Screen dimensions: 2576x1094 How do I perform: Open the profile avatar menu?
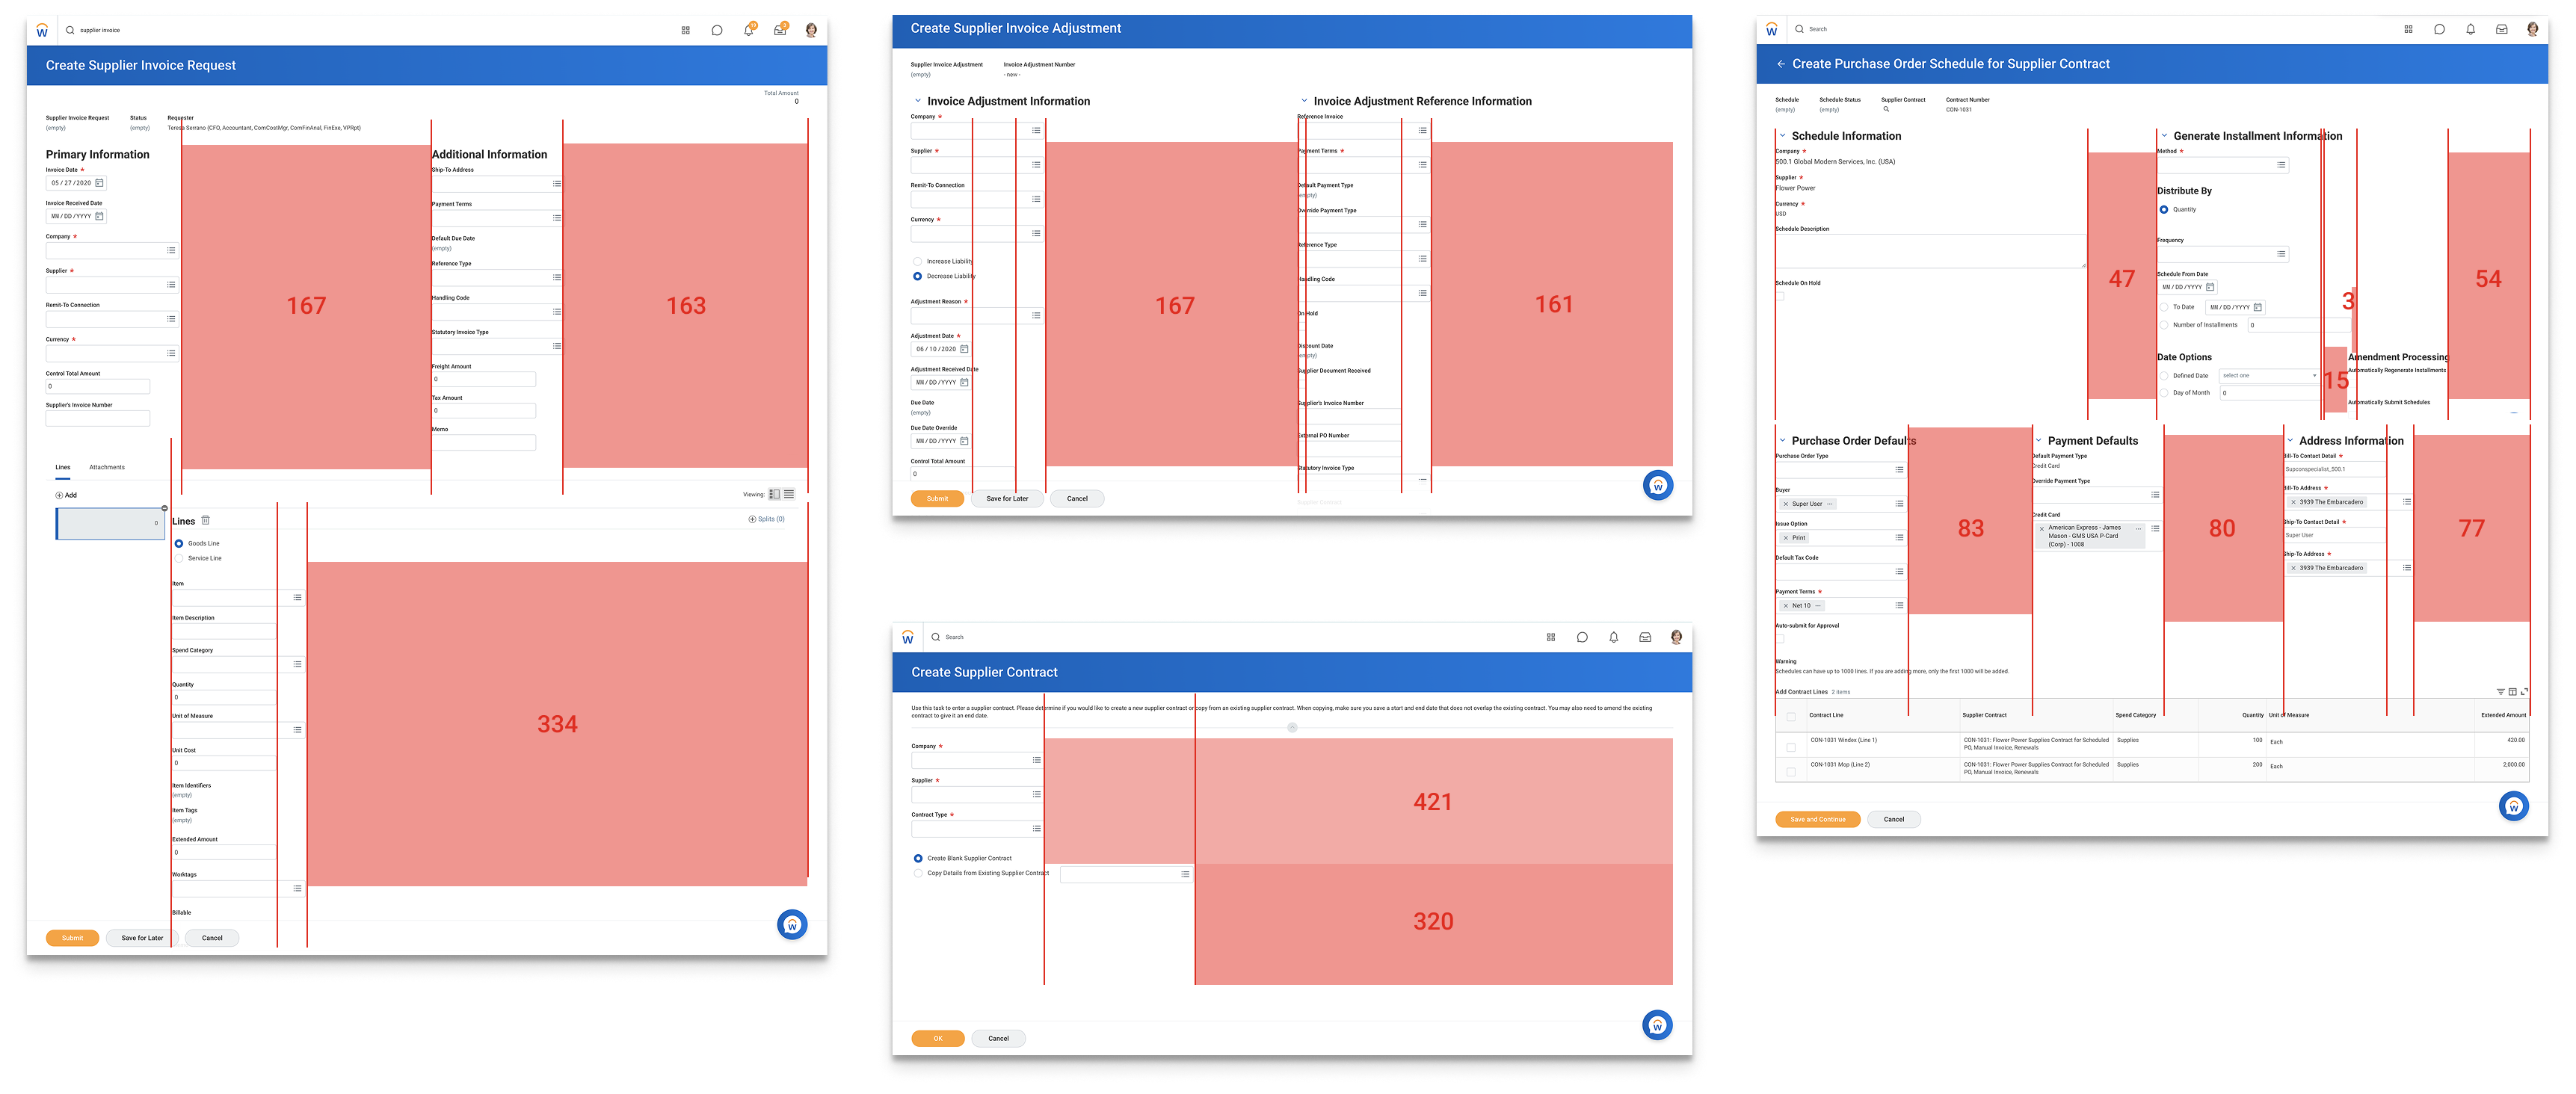[811, 30]
